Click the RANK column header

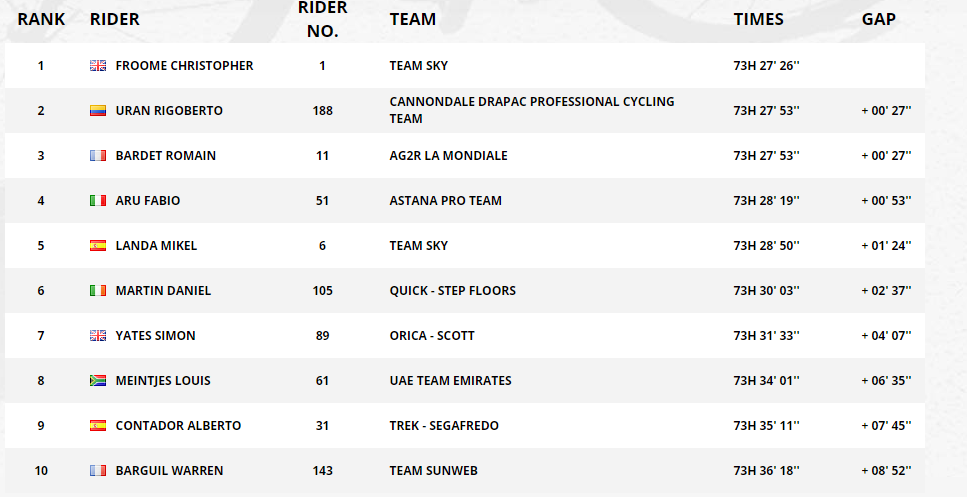tap(41, 19)
